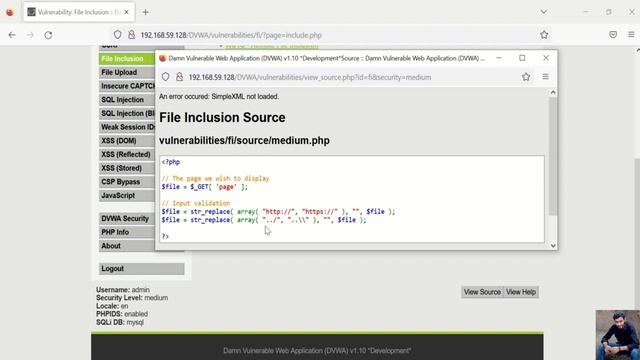
Task: Click the str_replace line containing "../"
Action: click(264, 220)
